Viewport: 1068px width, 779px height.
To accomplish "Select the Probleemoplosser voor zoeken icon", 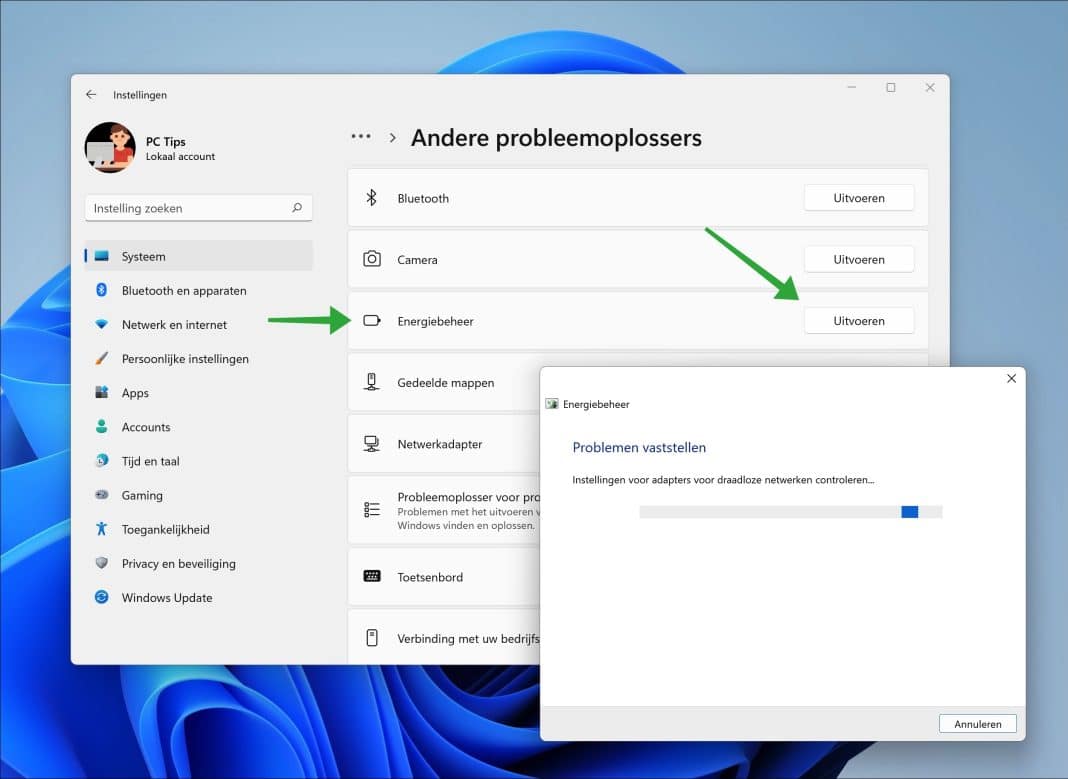I will click(372, 510).
